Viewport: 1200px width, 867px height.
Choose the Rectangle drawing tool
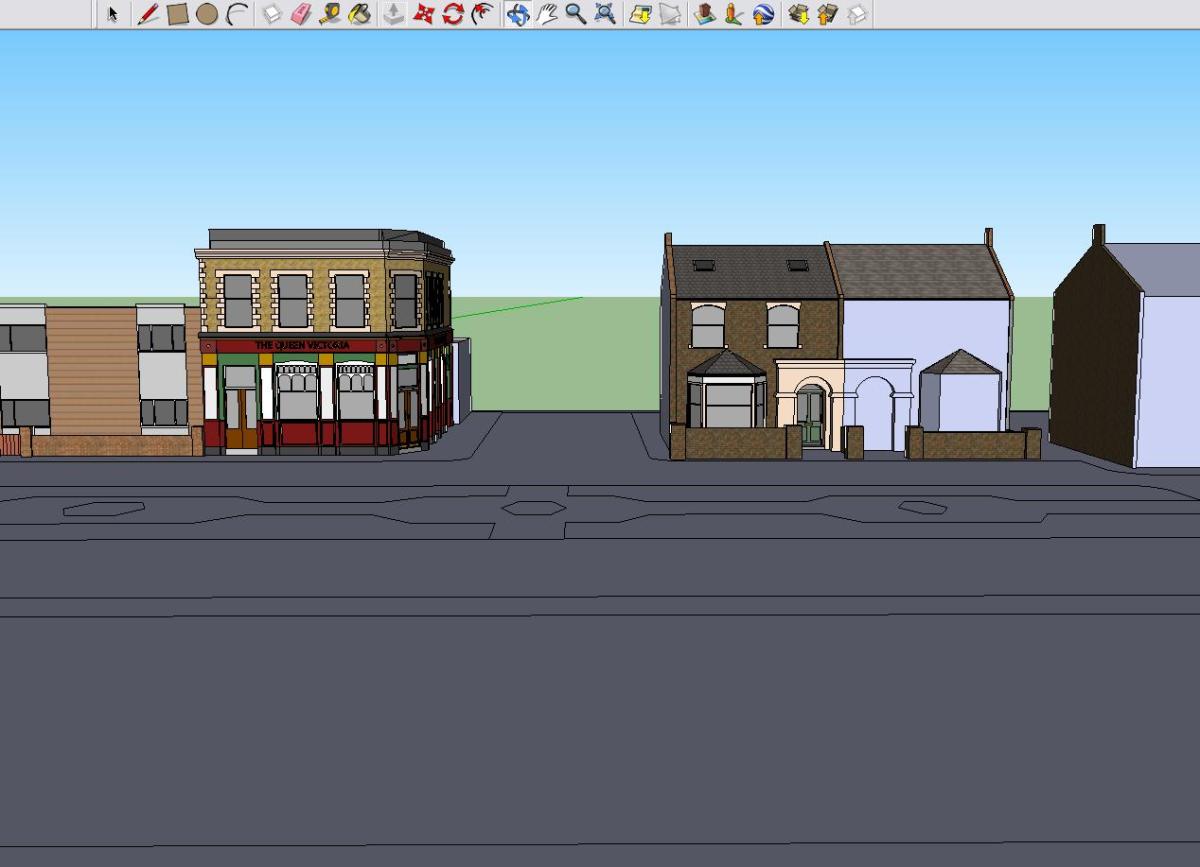point(178,14)
